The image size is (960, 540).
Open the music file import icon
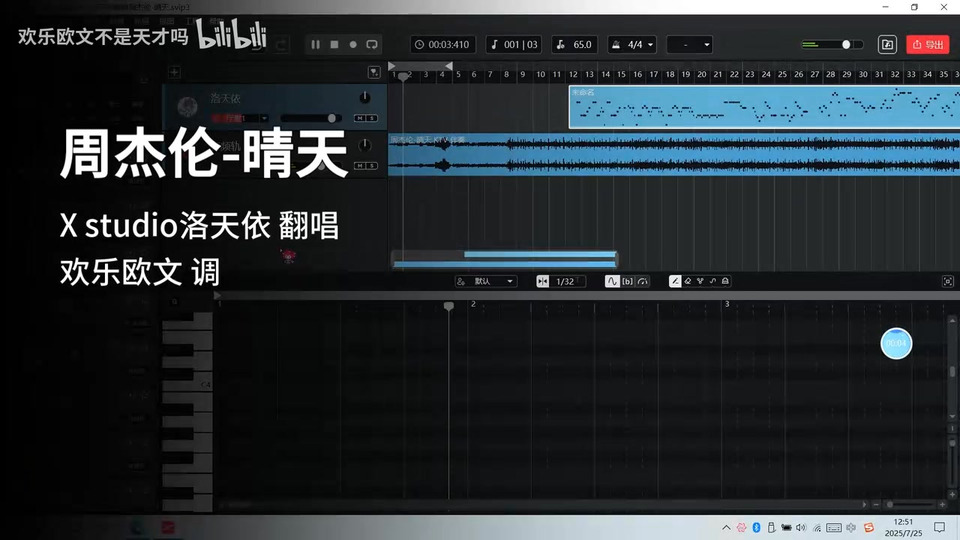coord(887,45)
